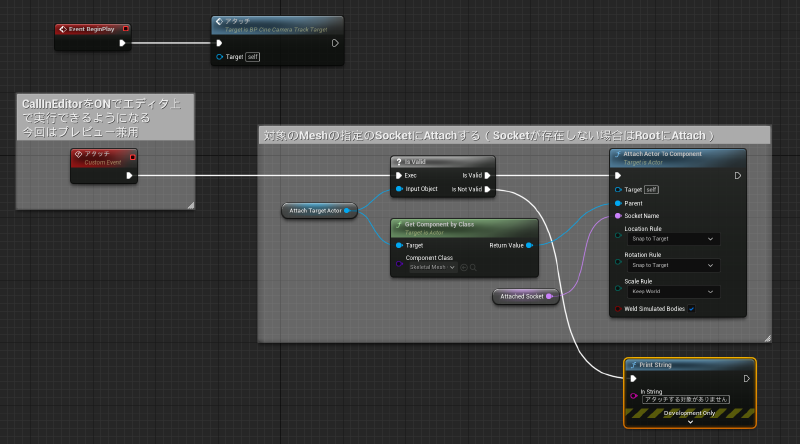The height and width of the screenshot is (444, 800).
Task: Click the search icon beside Skeletal Mesh class
Action: (x=473, y=267)
